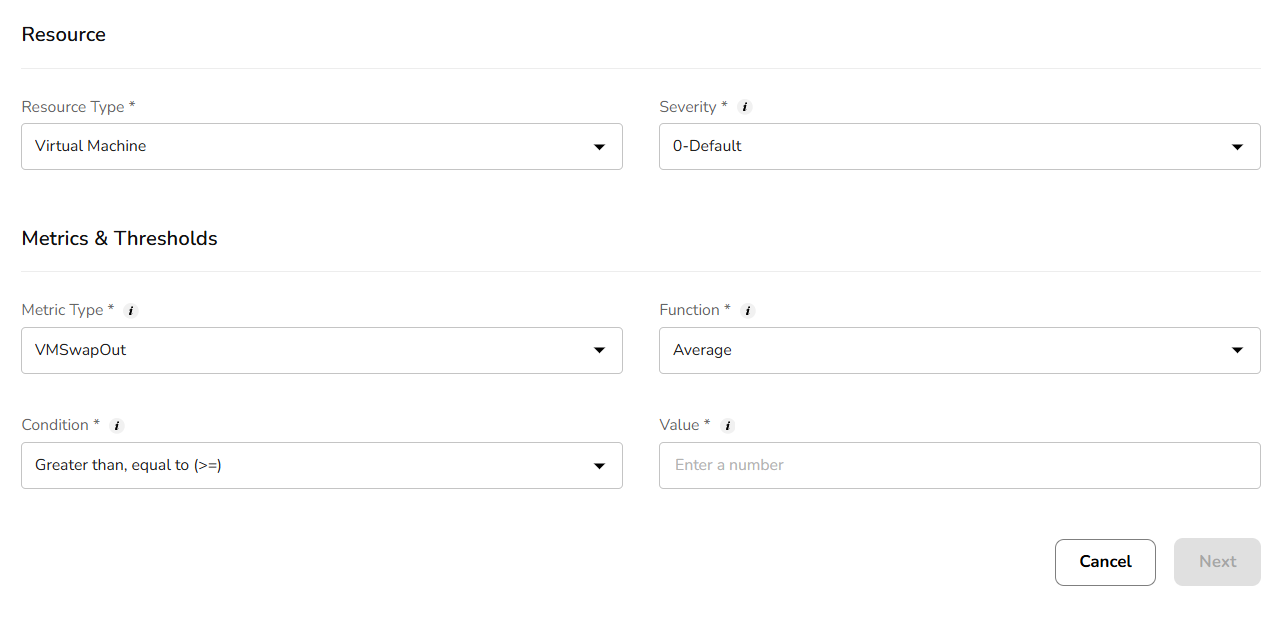
Task: Click the Resource section heading
Action: [x=63, y=34]
